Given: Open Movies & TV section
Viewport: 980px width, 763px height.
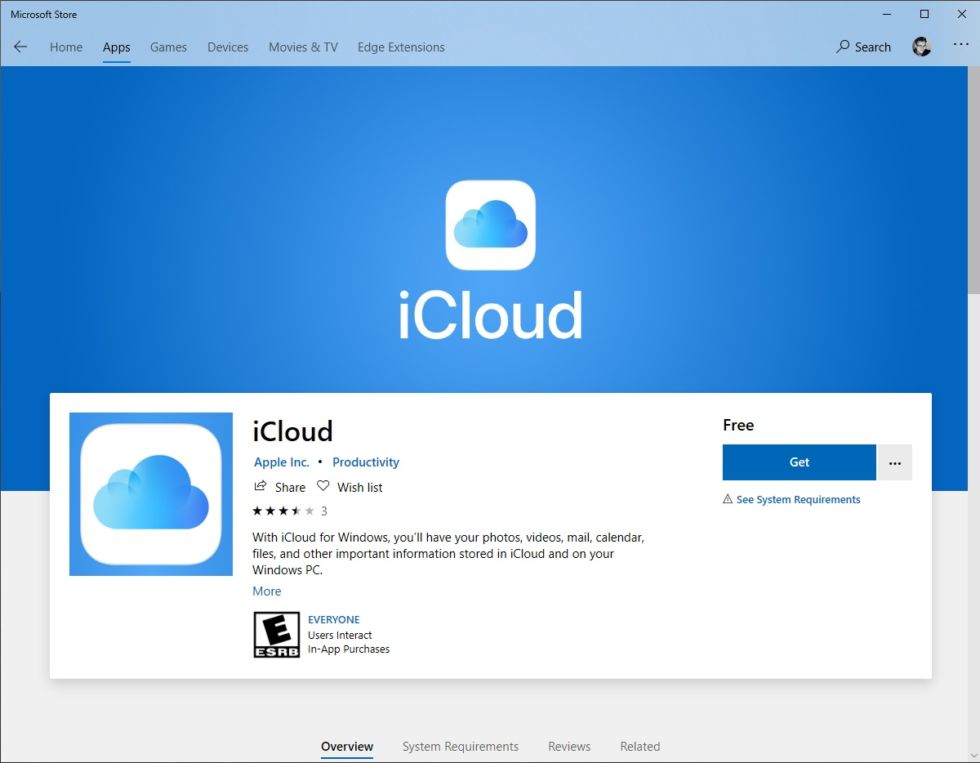Looking at the screenshot, I should tap(303, 47).
